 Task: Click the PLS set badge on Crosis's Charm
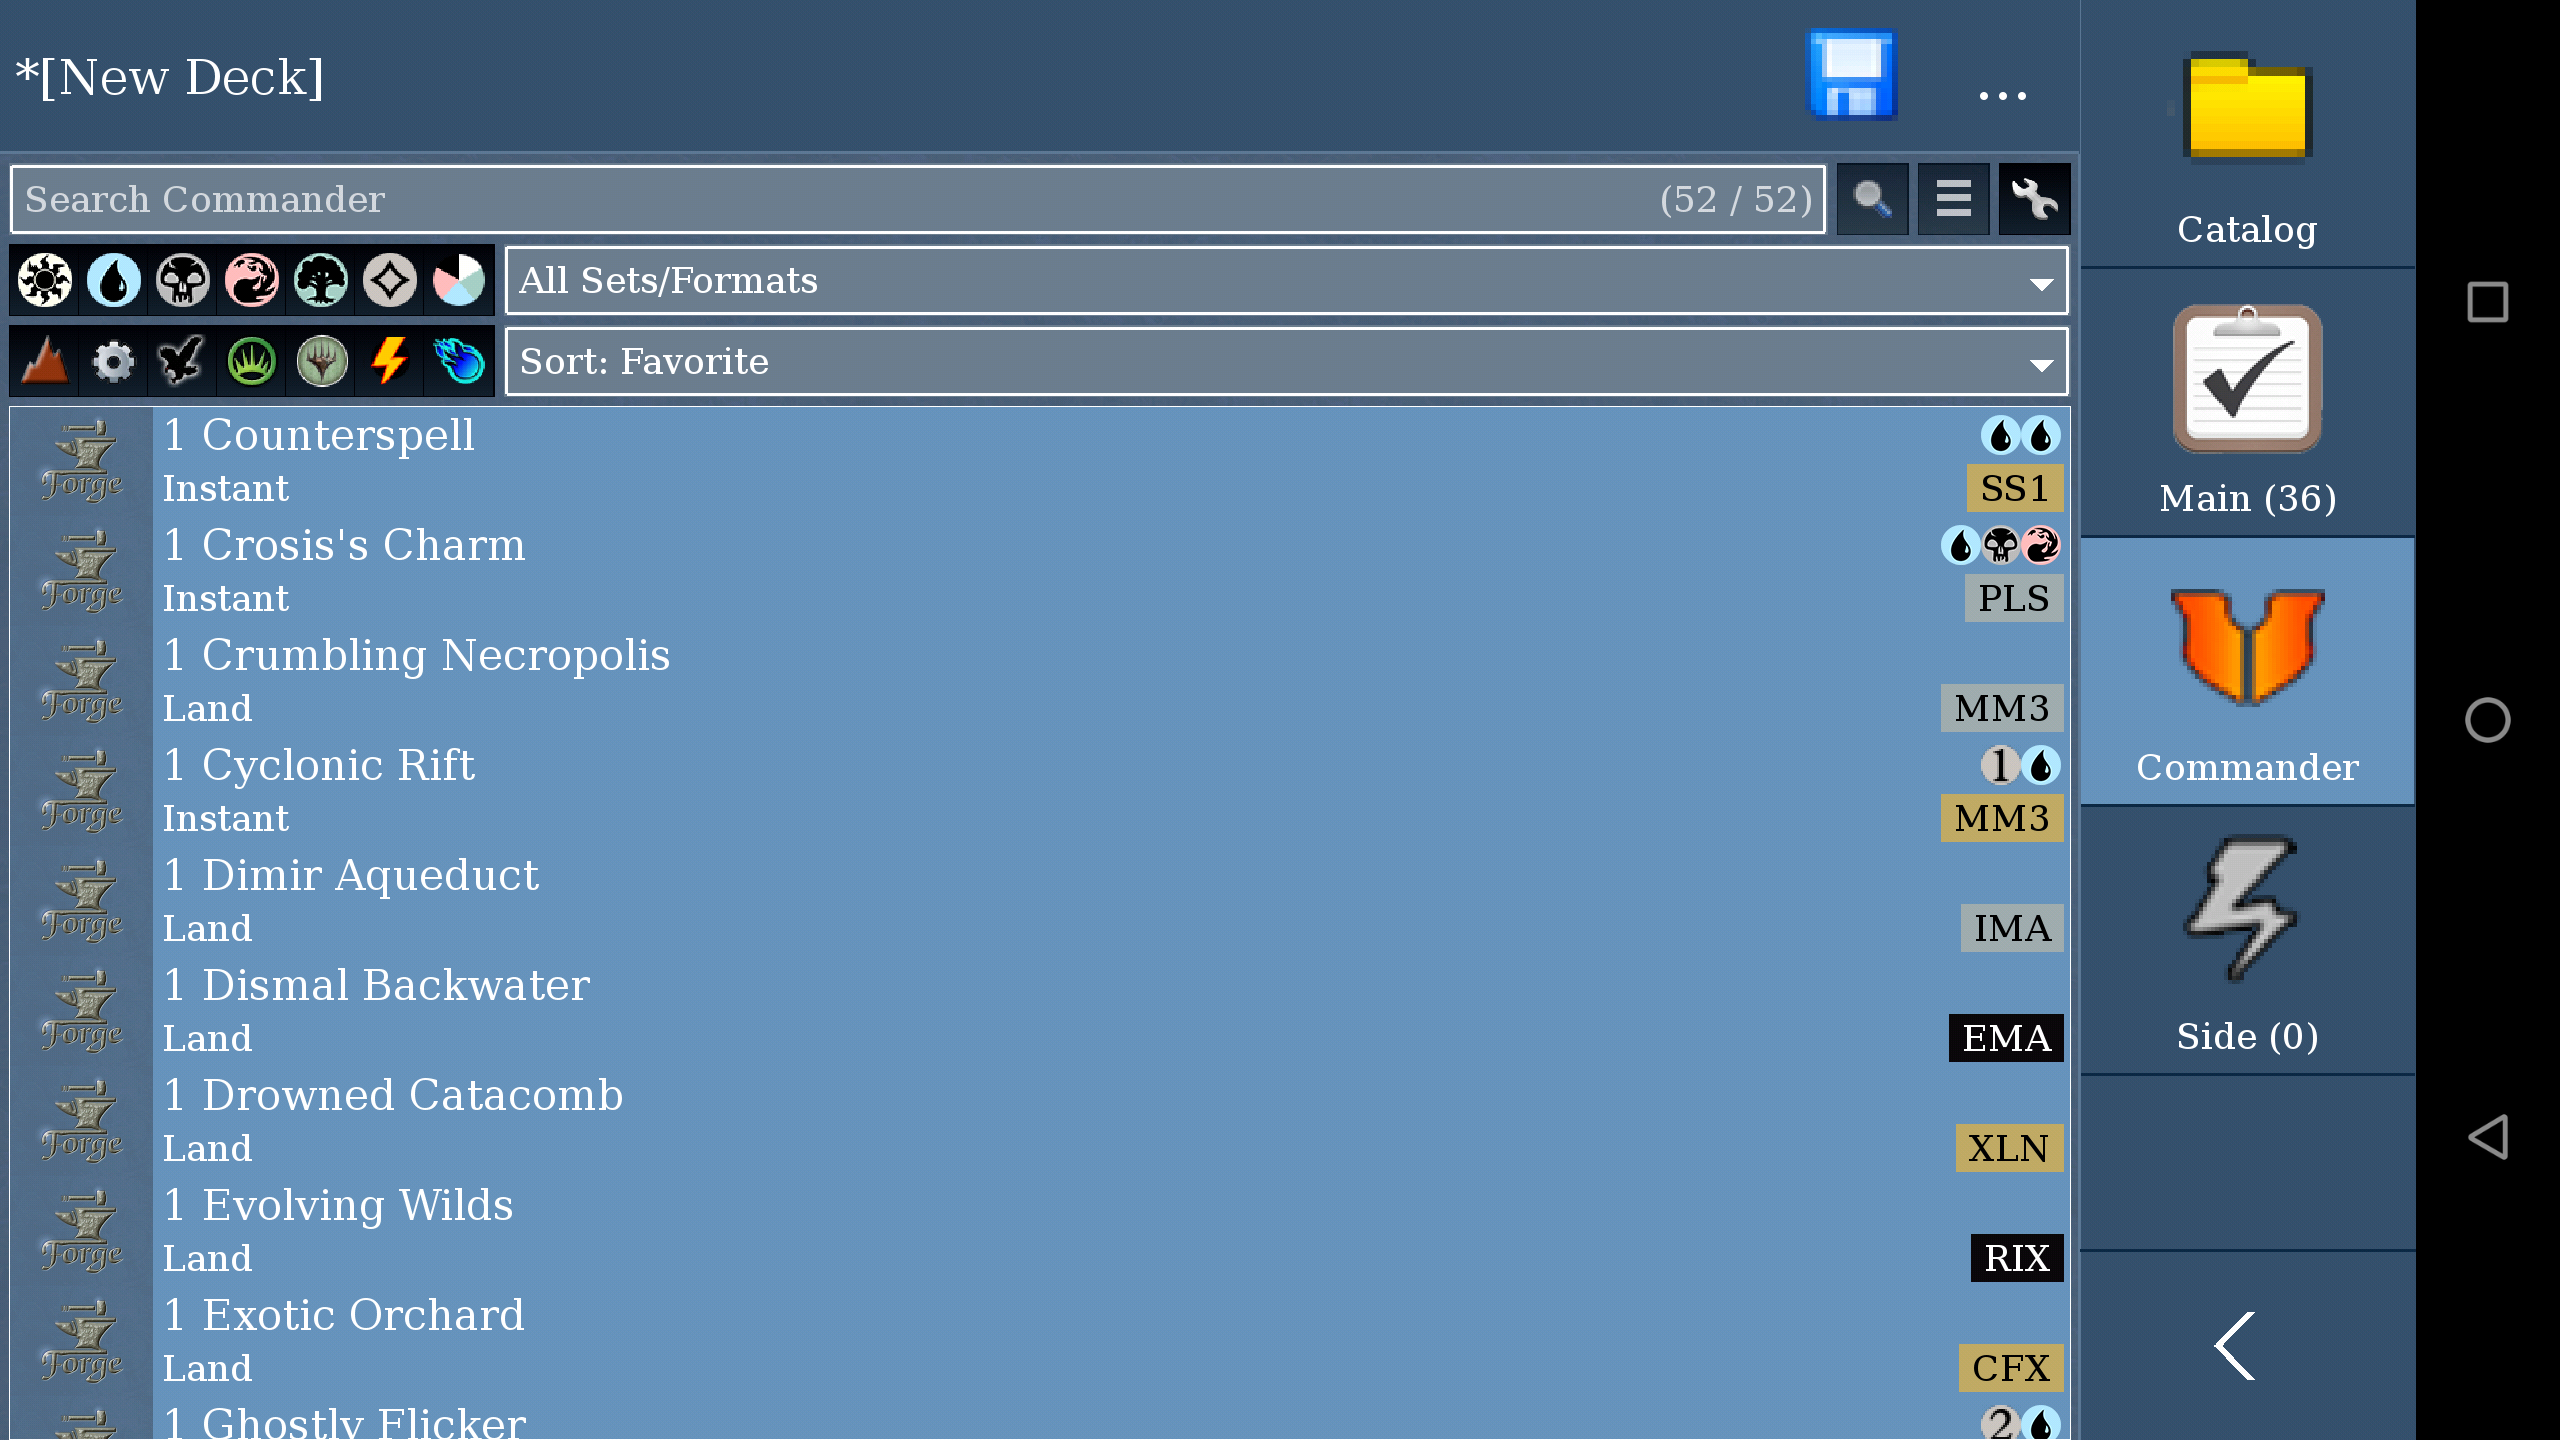pos(2013,598)
